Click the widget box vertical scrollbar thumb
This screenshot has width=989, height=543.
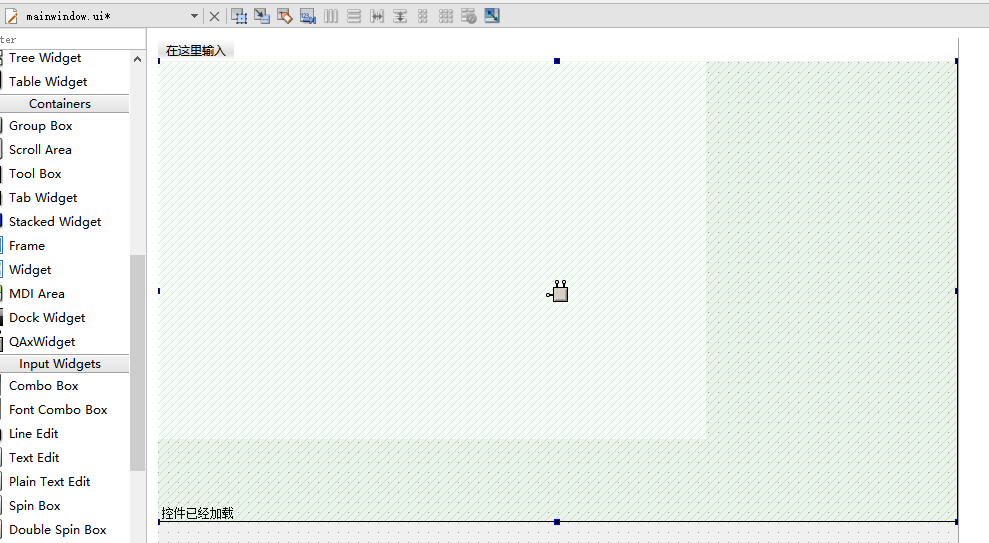[x=137, y=363]
